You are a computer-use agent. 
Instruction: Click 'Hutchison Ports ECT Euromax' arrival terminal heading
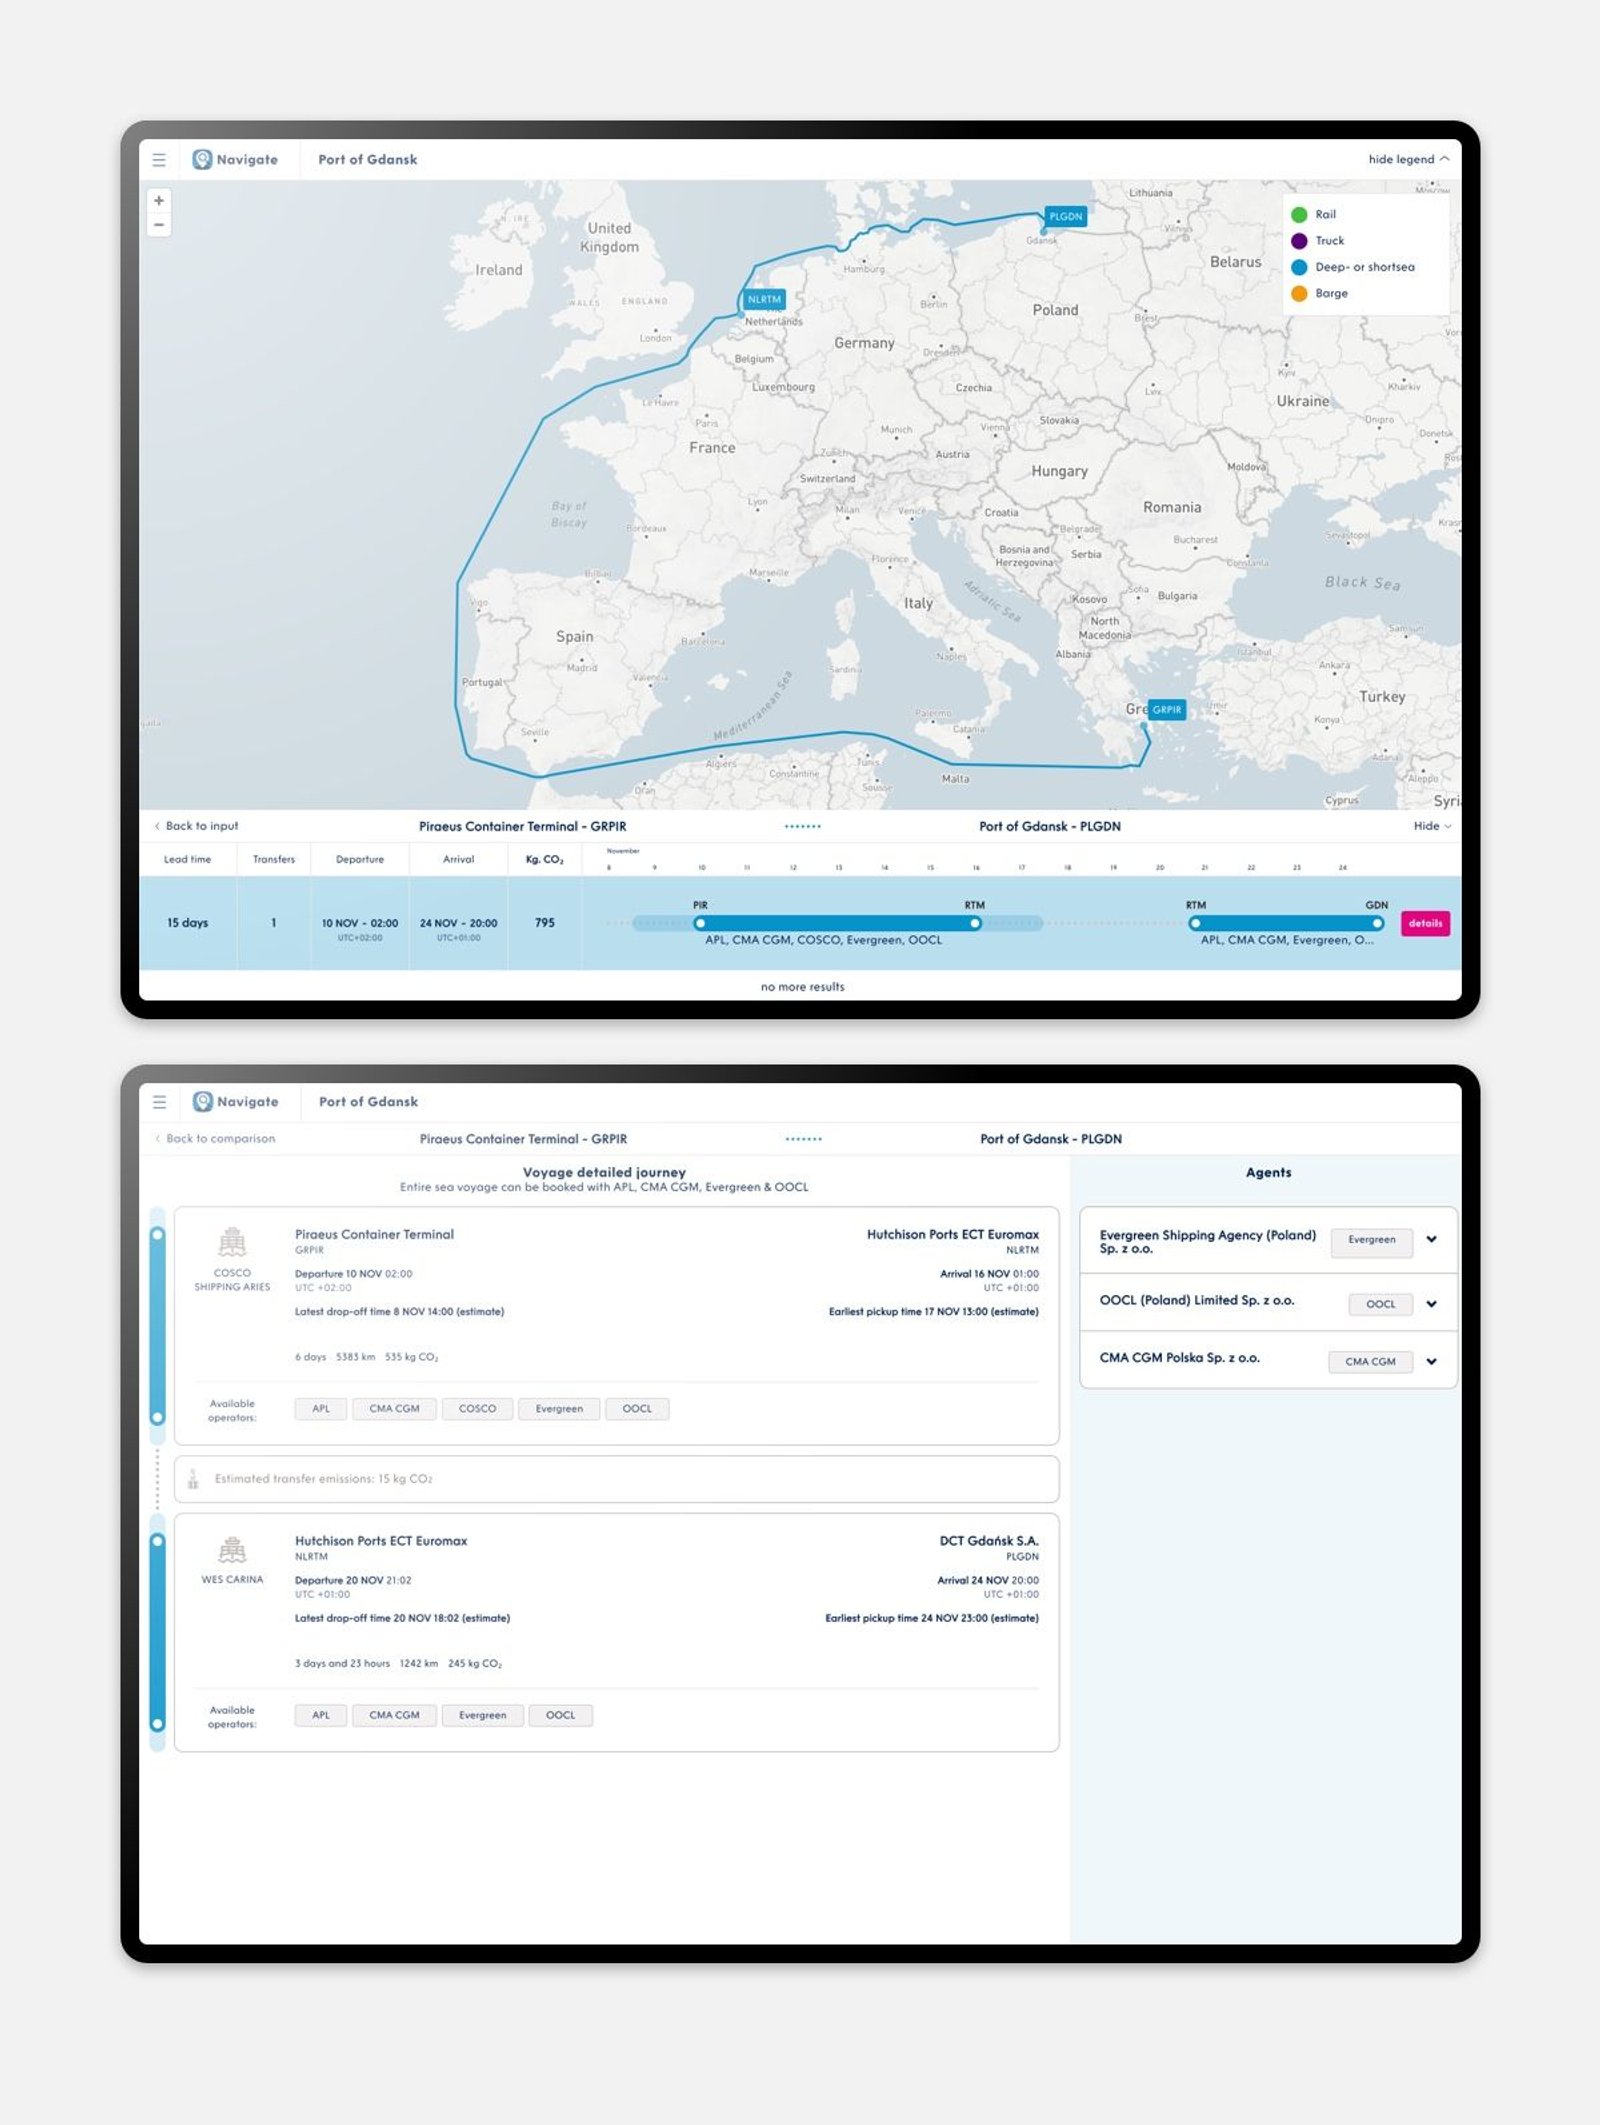[x=952, y=1235]
